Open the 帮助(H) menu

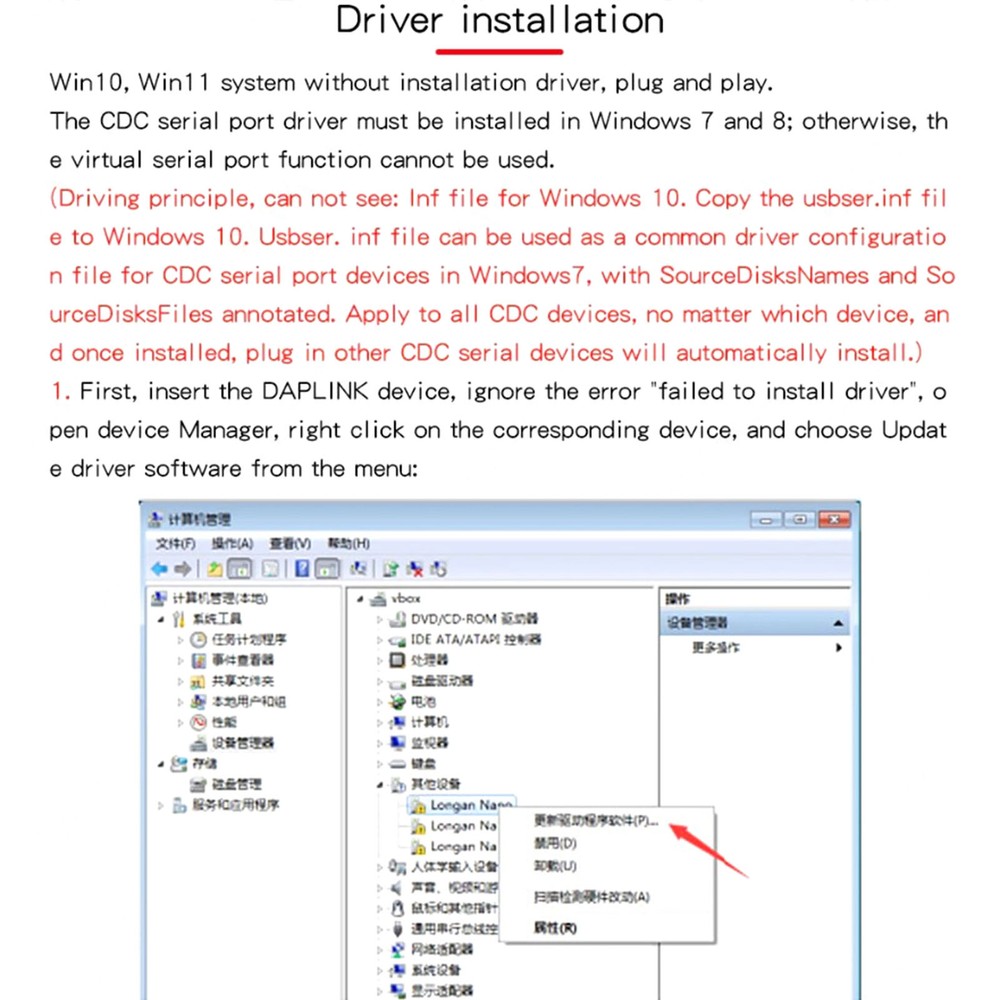click(348, 543)
